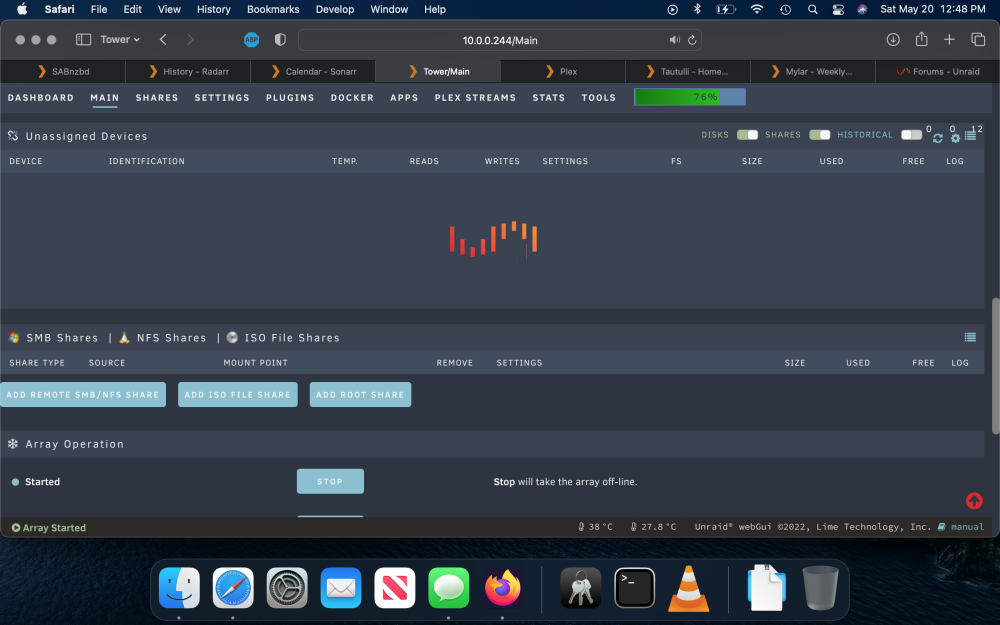
Task: Open the STATS menu
Action: coord(548,98)
